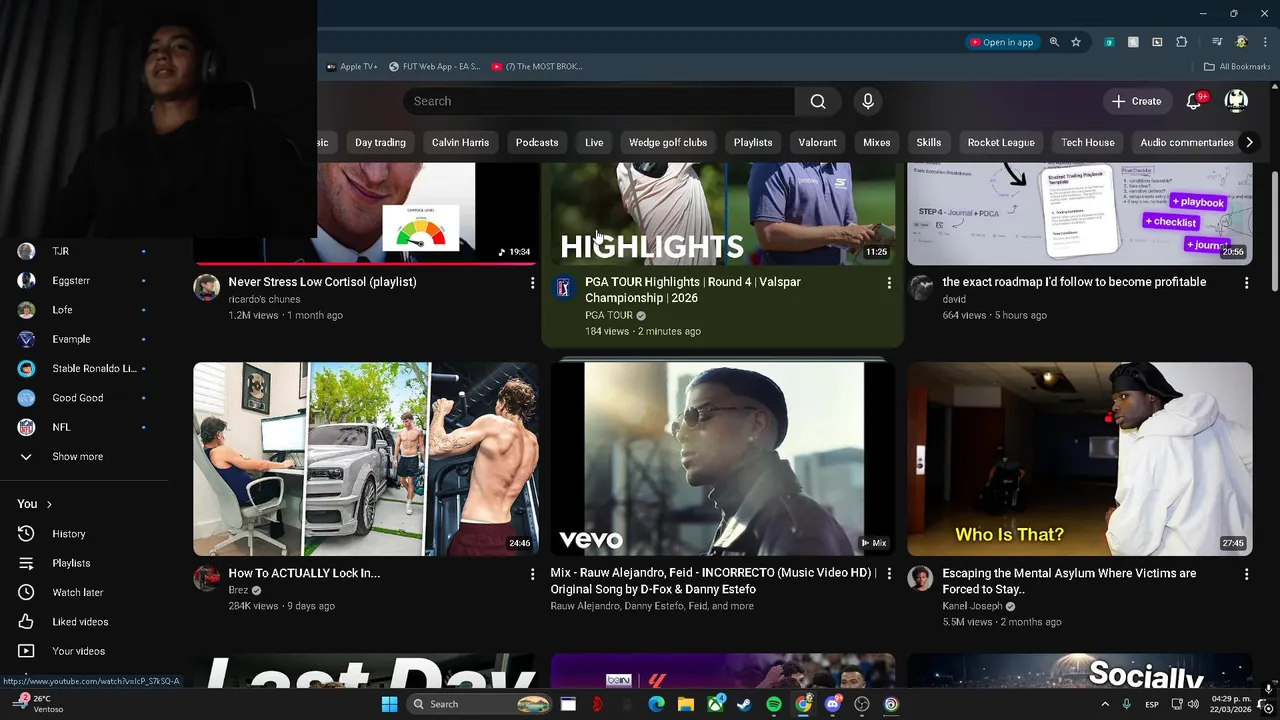The width and height of the screenshot is (1280, 720).
Task: Open Steam from the taskbar
Action: coord(744,704)
